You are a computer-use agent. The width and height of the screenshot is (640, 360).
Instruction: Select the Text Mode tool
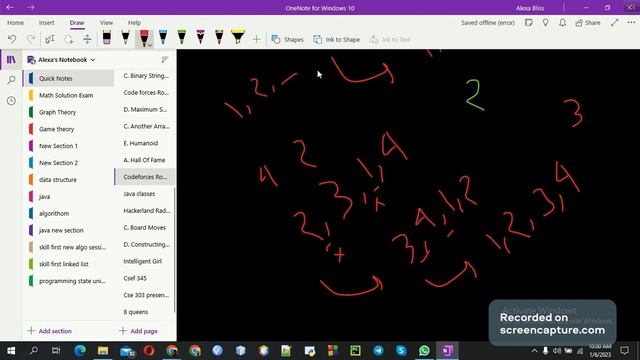[50, 39]
